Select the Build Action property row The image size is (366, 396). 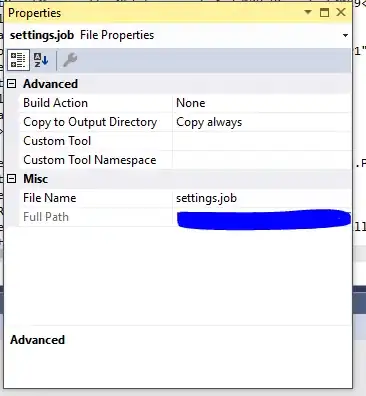click(x=185, y=103)
